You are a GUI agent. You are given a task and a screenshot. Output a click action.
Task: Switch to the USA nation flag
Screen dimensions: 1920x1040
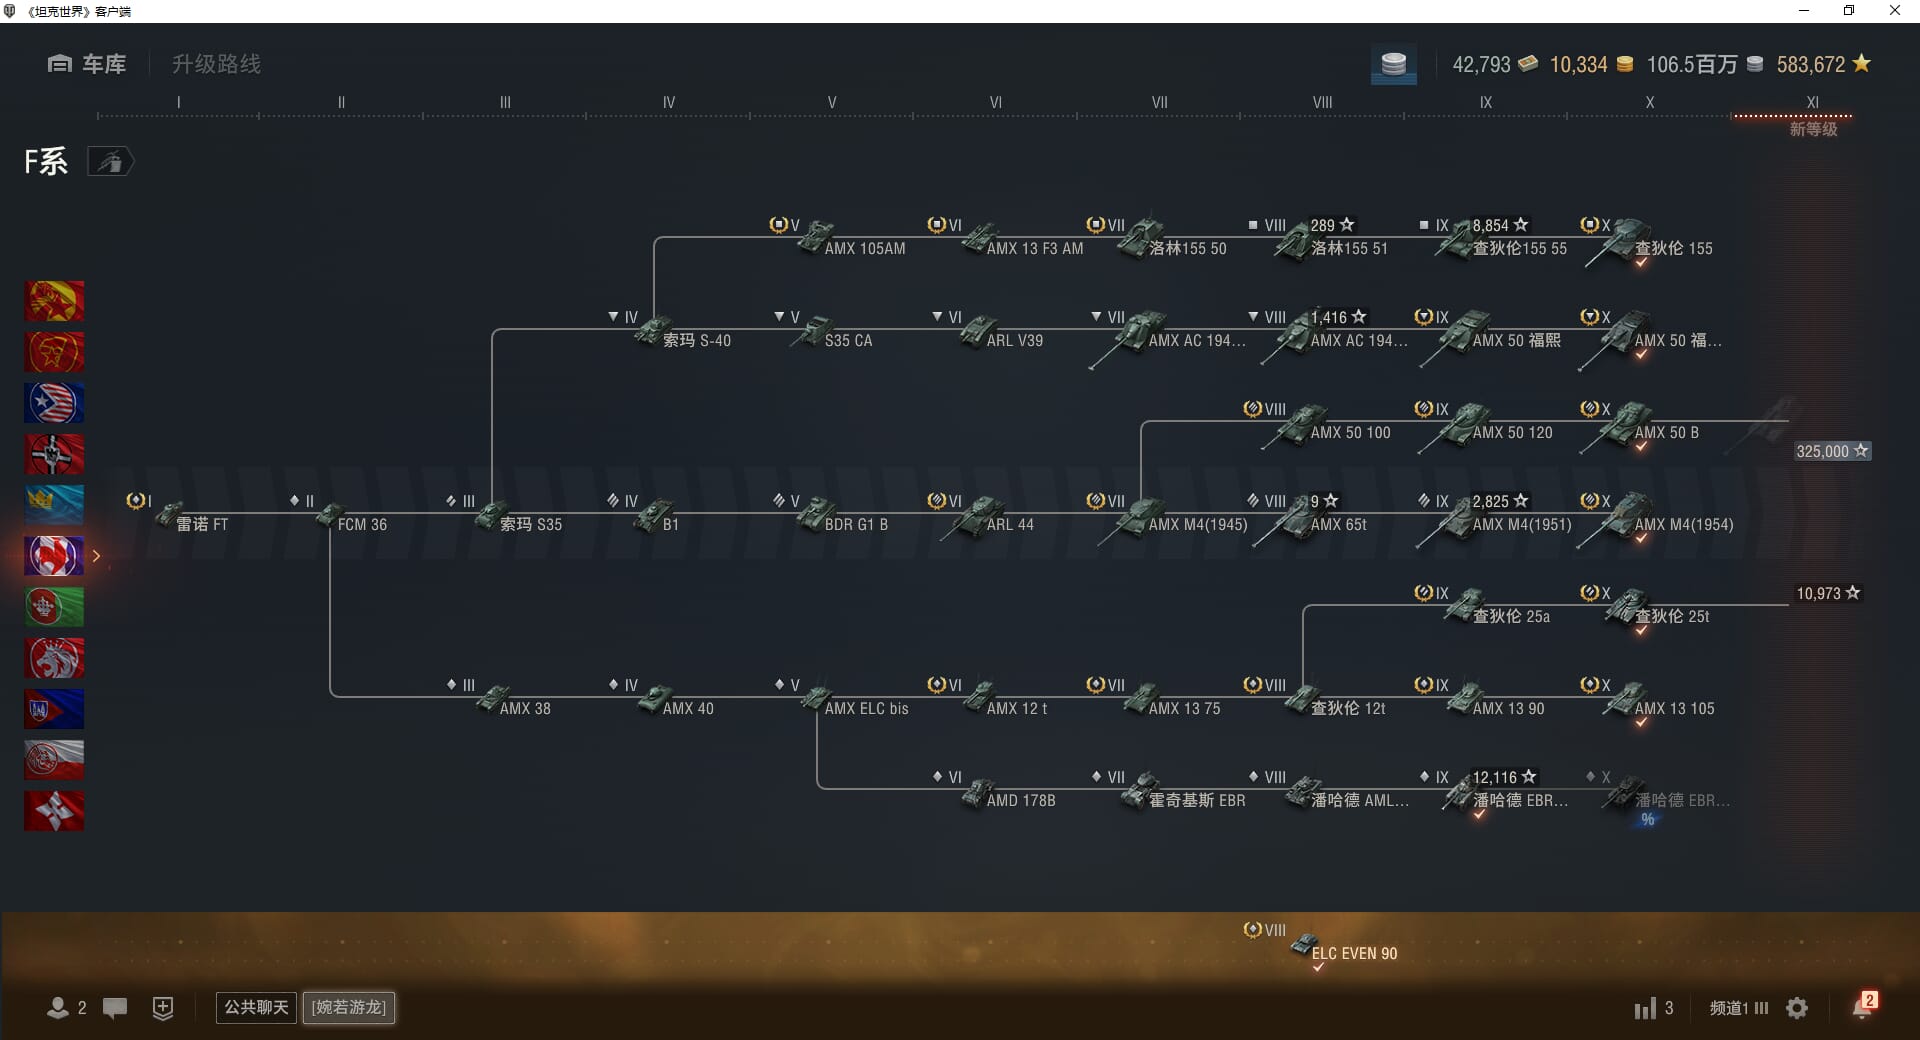54,403
